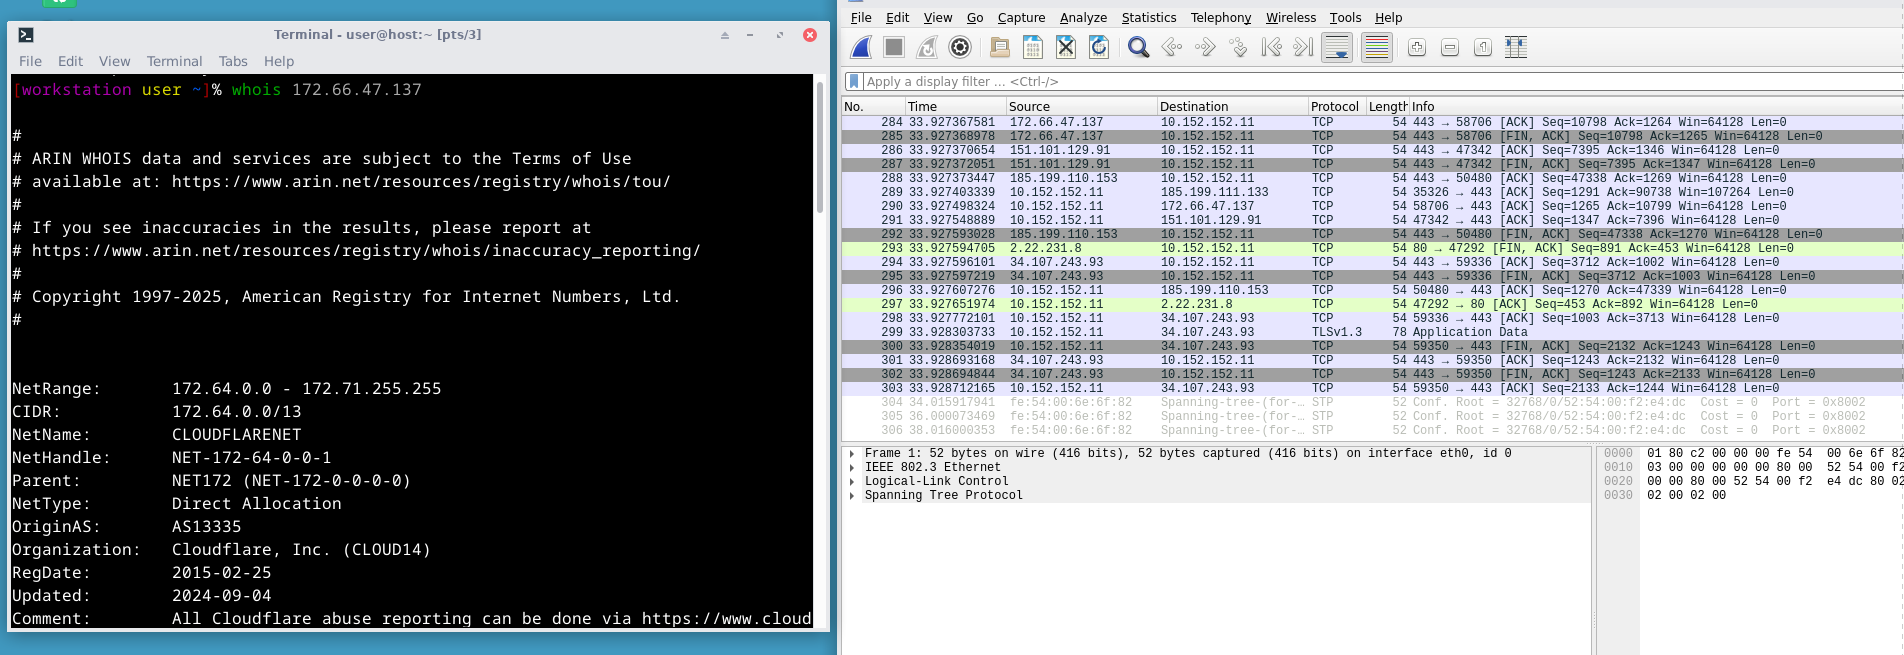
Task: Open the Terminal menu in terminal window
Action: pyautogui.click(x=174, y=61)
